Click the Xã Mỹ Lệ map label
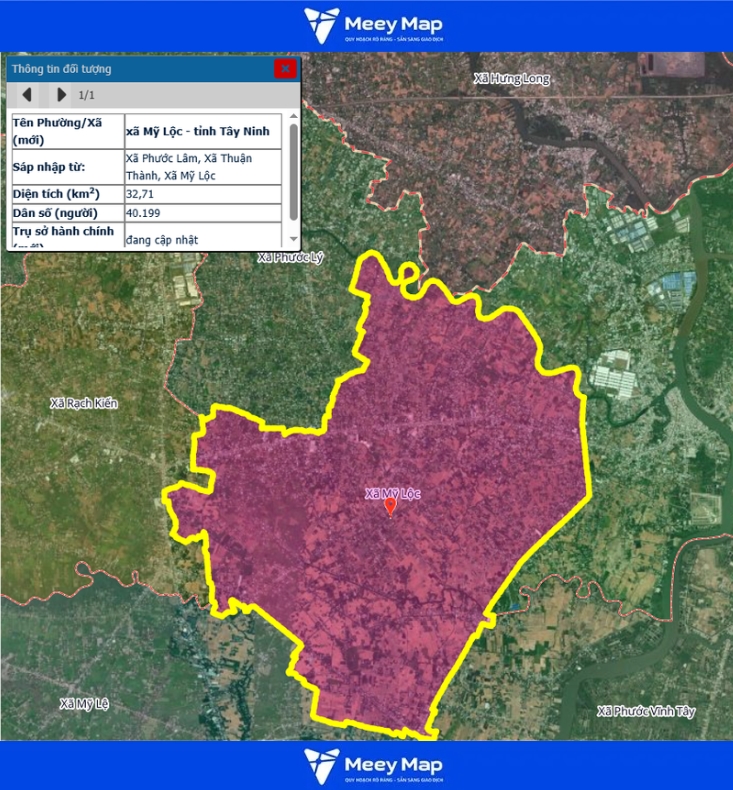 (84, 704)
